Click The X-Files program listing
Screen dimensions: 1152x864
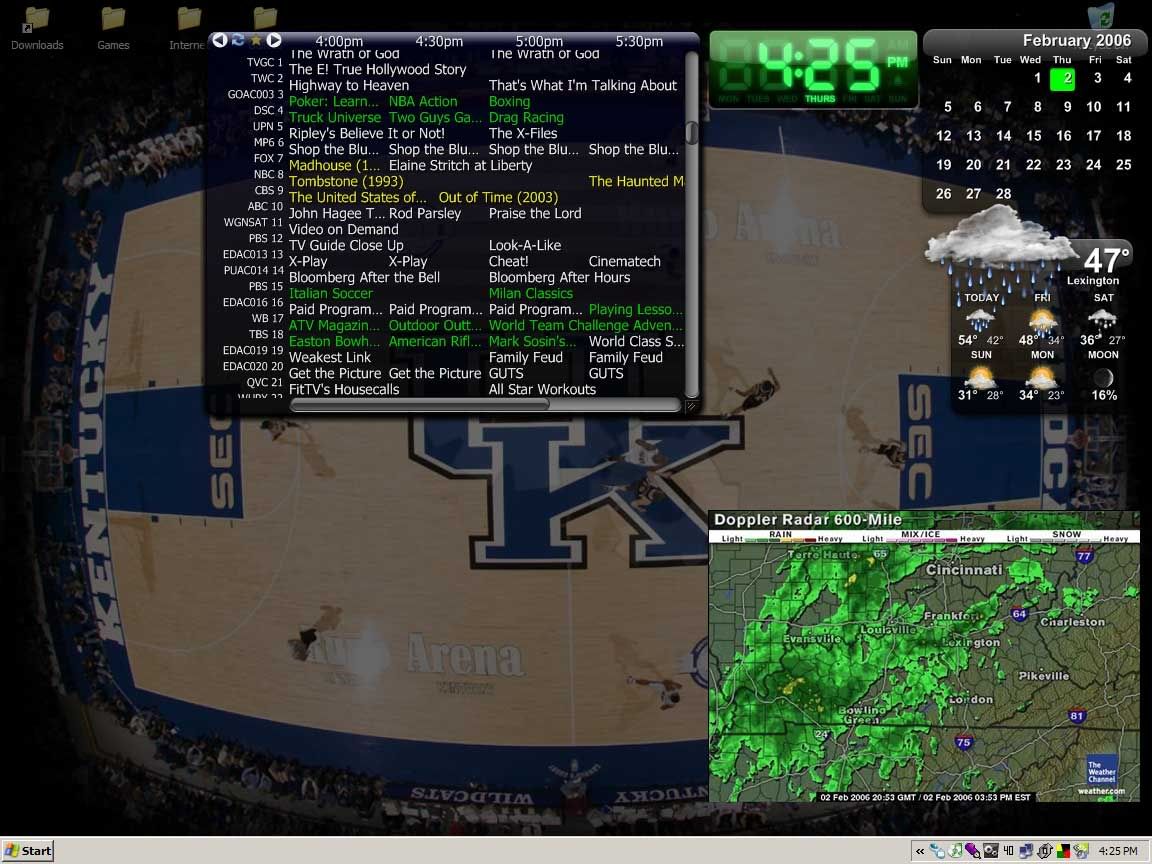[x=523, y=133]
